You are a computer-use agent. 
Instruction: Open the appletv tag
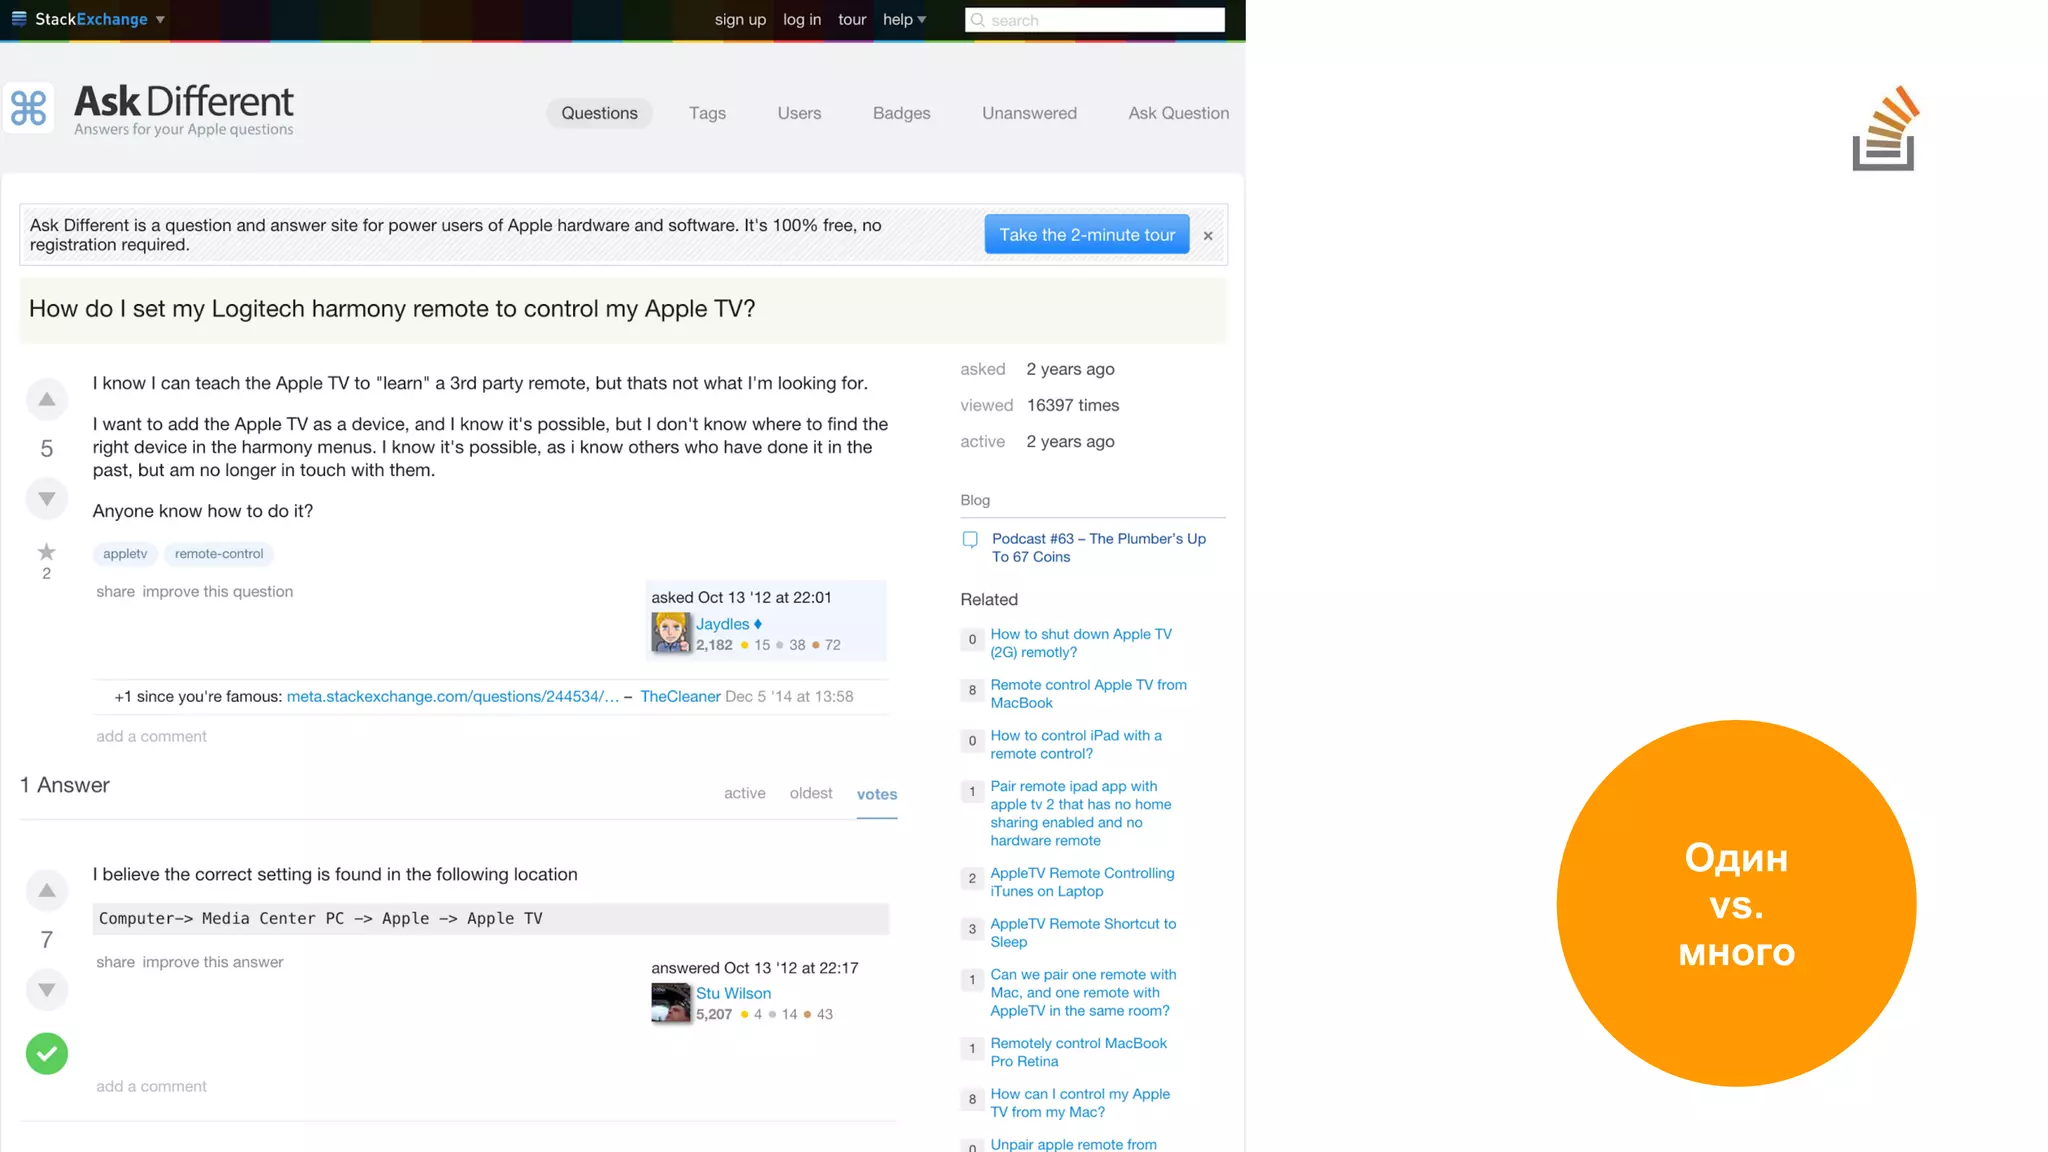pyautogui.click(x=125, y=554)
